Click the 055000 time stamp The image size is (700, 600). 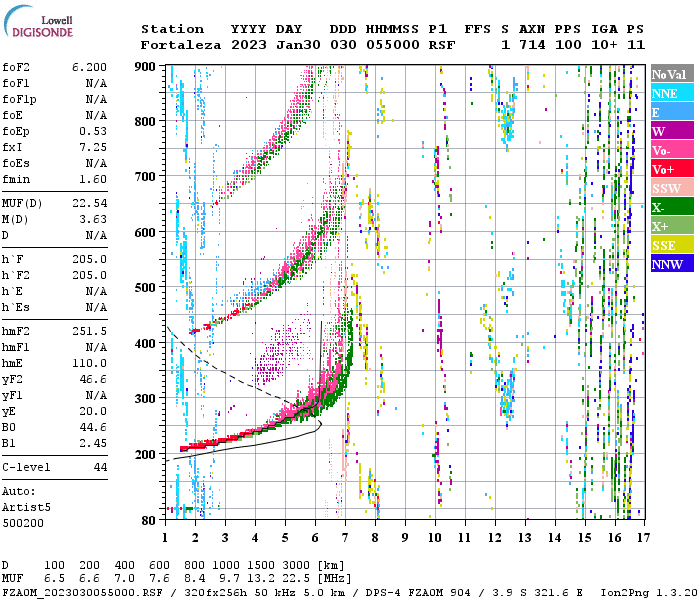click(x=393, y=45)
